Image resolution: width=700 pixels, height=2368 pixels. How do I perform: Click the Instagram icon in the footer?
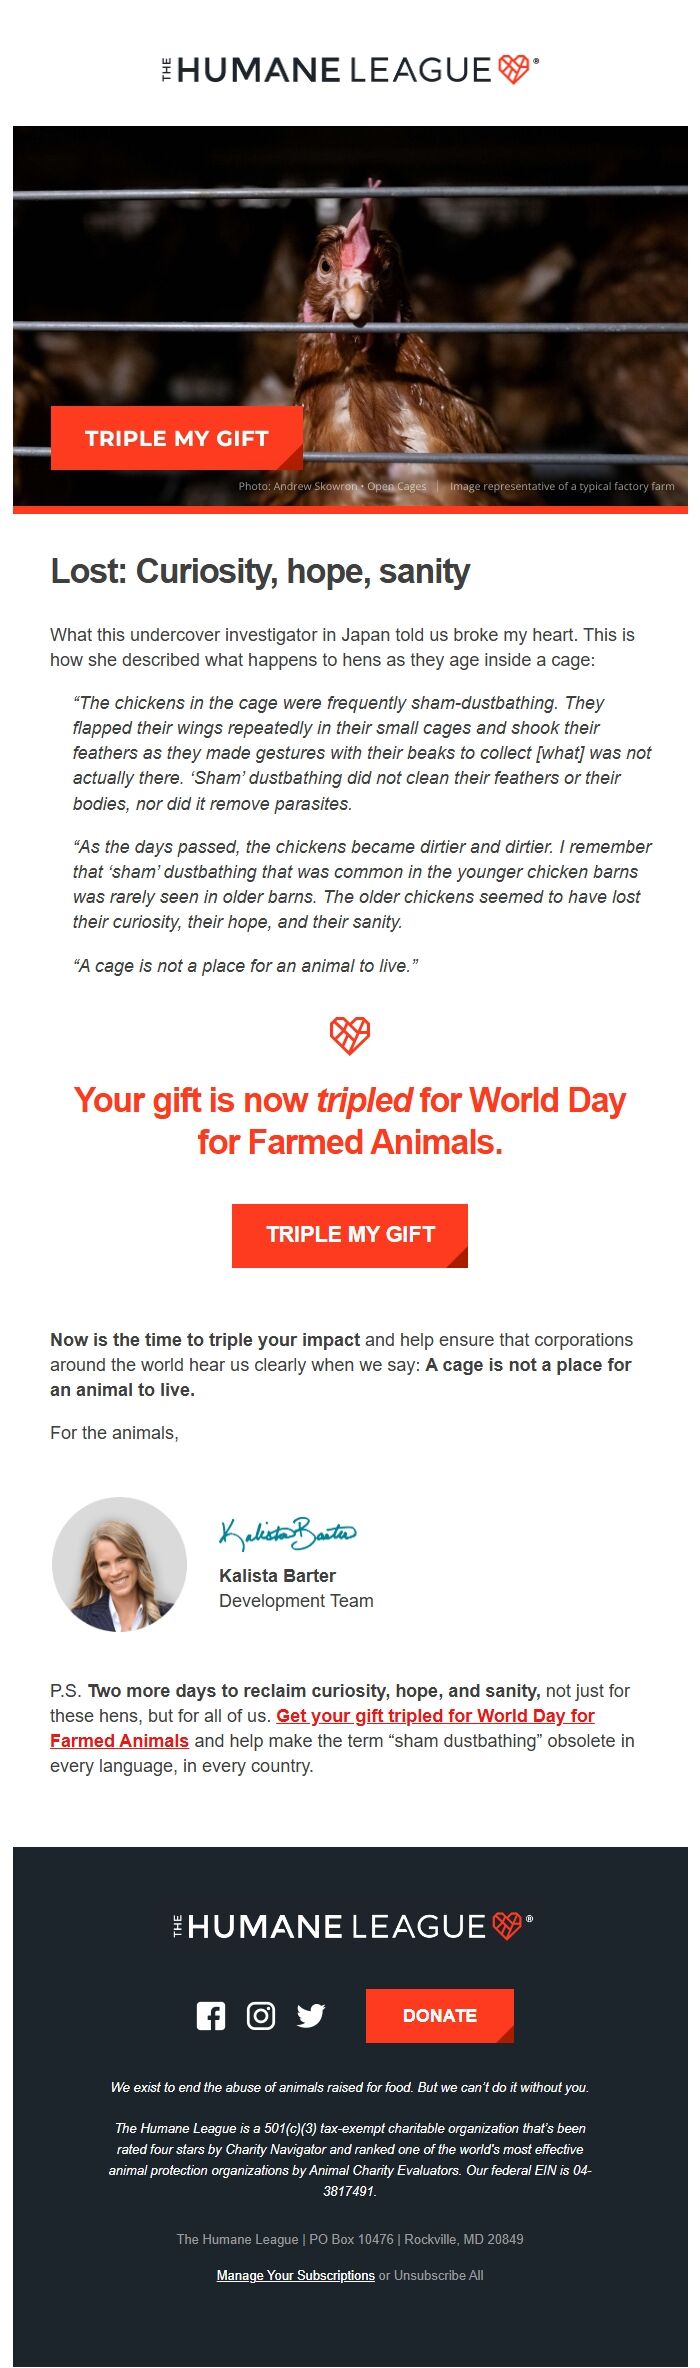click(x=261, y=2015)
